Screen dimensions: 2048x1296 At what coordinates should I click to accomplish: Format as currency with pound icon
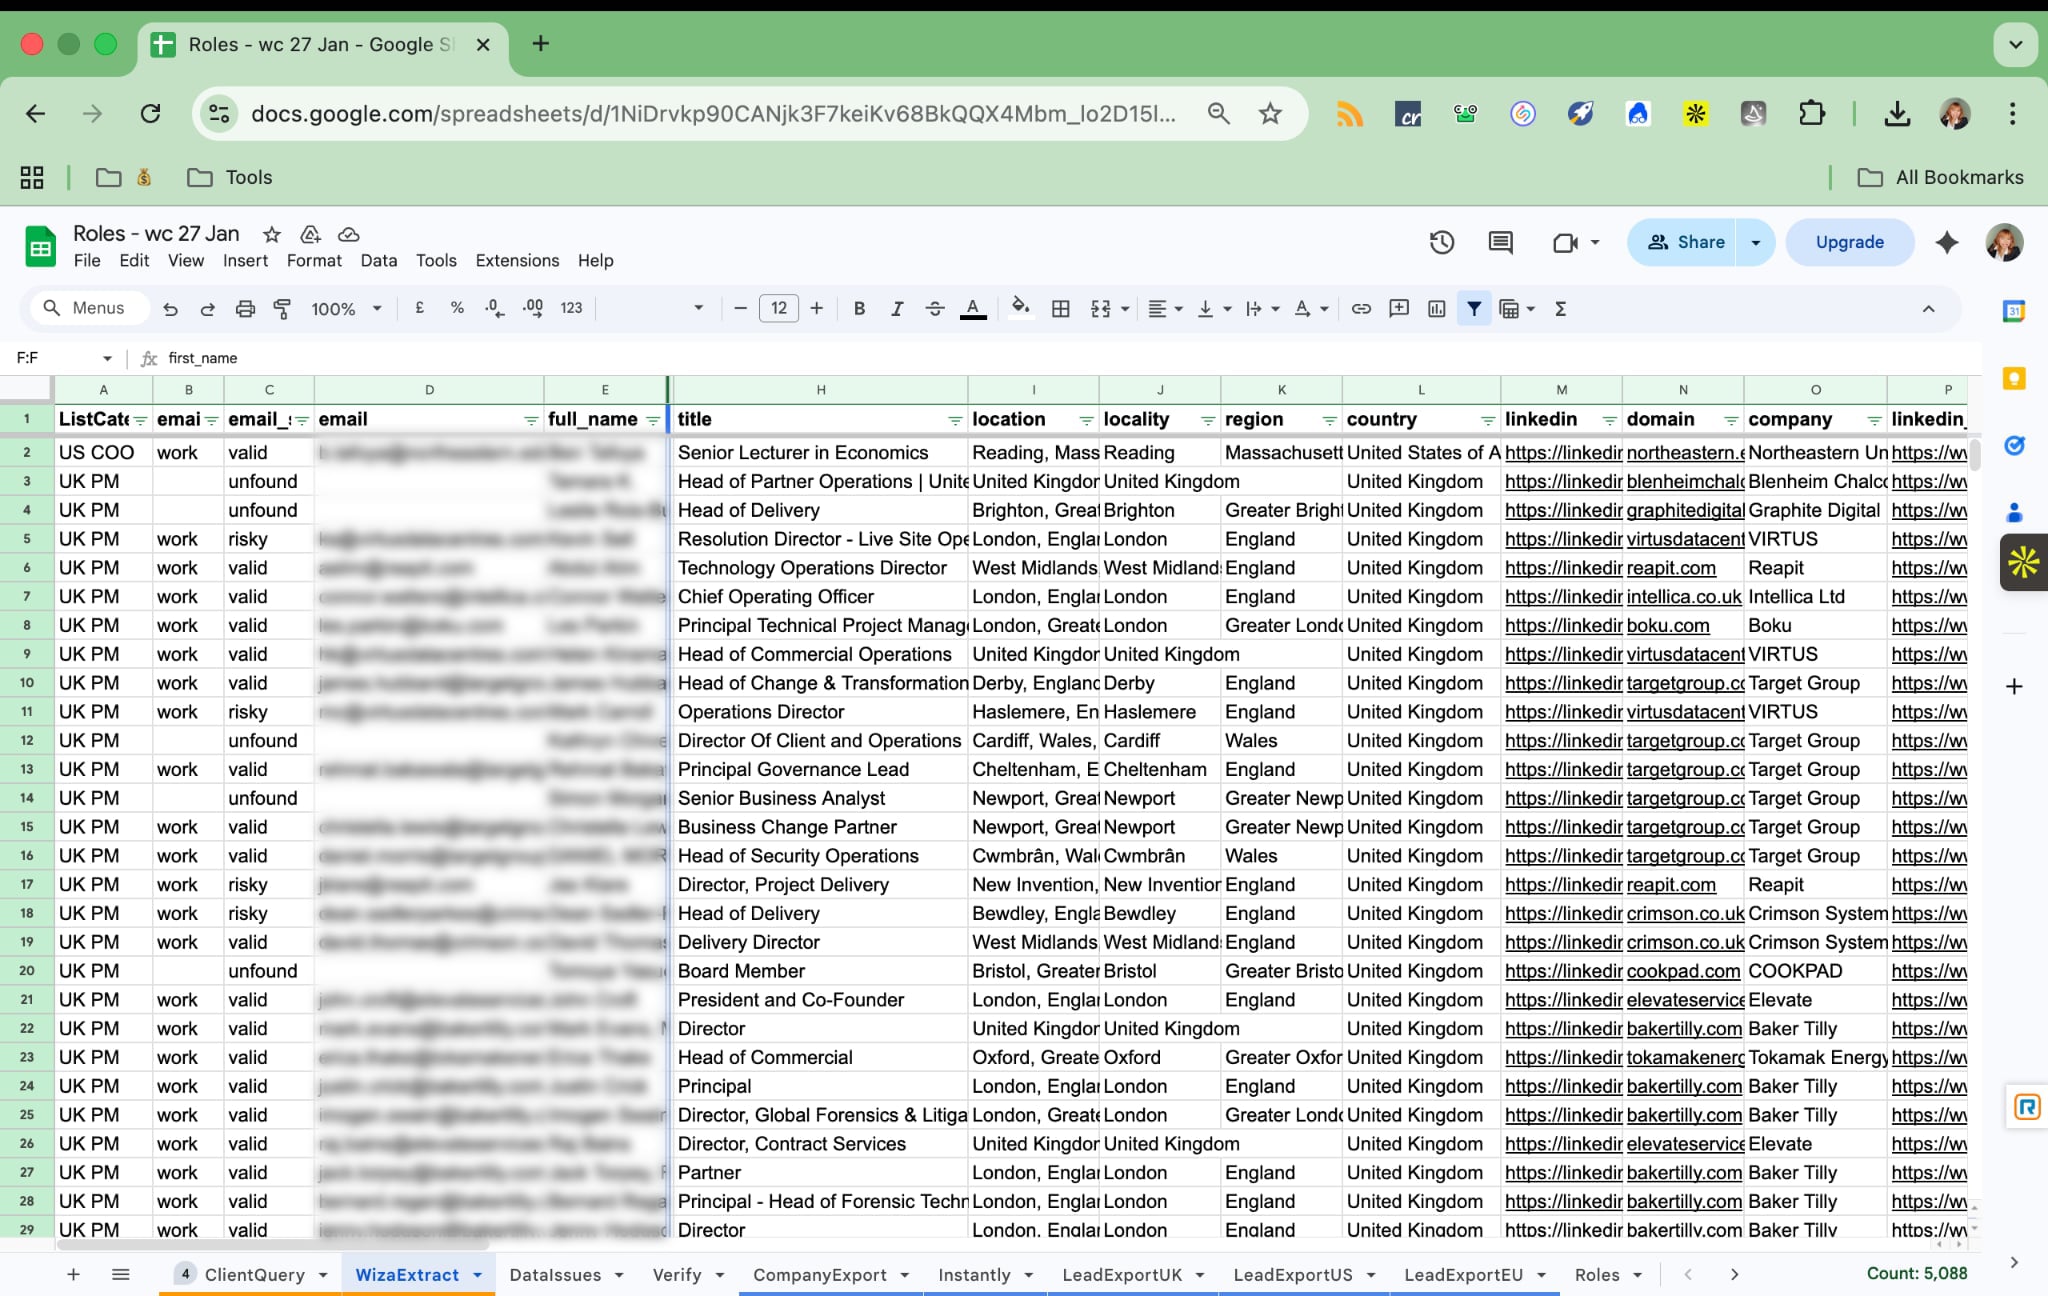pyautogui.click(x=420, y=308)
